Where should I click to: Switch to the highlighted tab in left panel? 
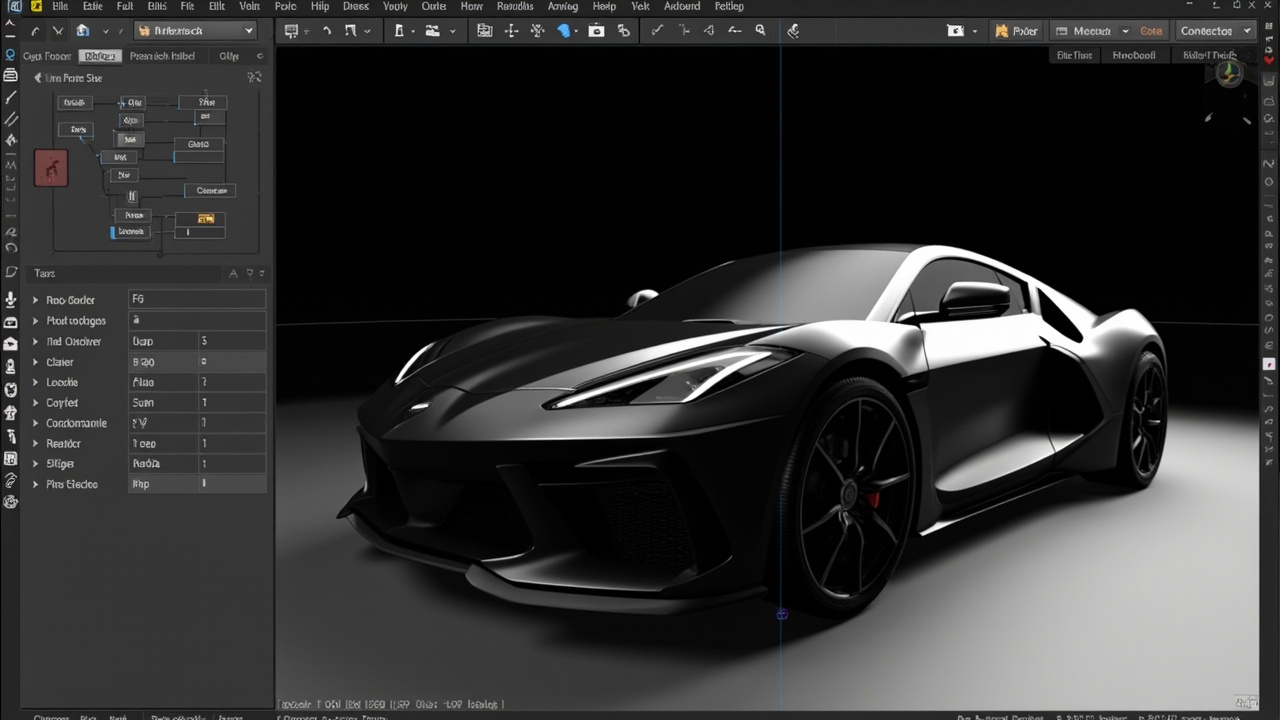click(x=98, y=56)
